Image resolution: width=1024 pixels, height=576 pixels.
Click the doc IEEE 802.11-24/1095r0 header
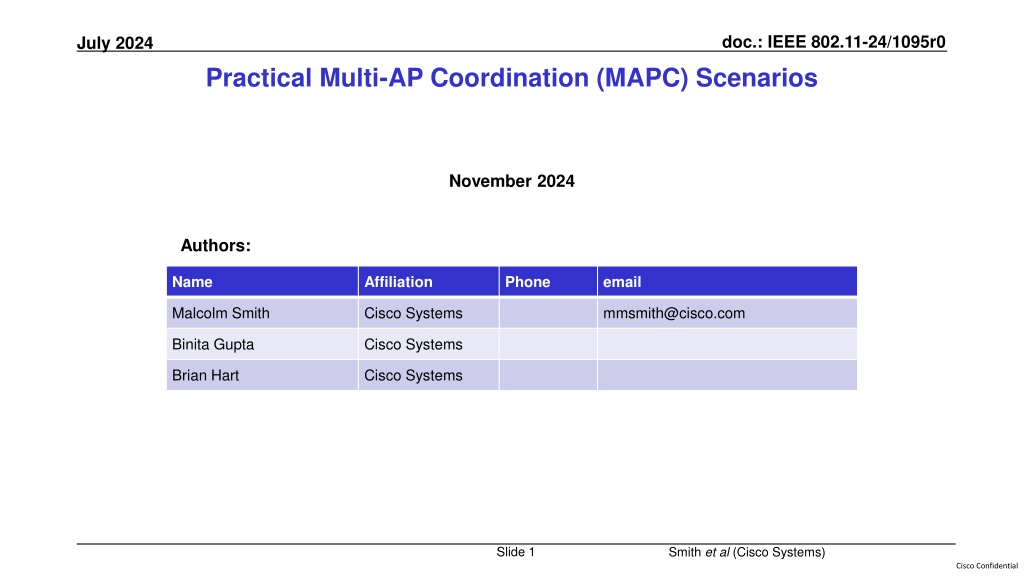[x=833, y=42]
